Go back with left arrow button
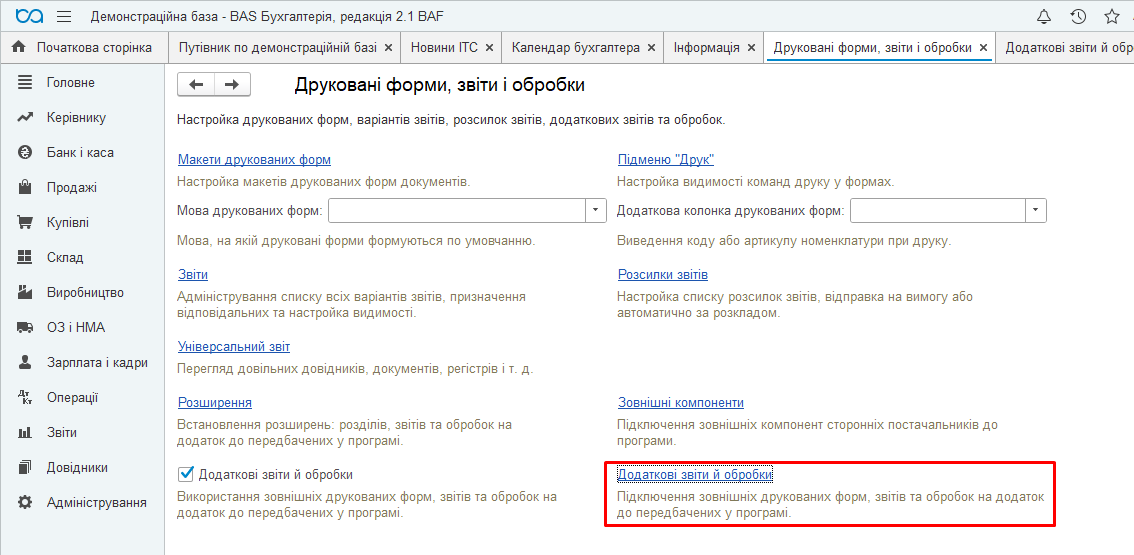Screen dimensions: 1134x555 196,85
